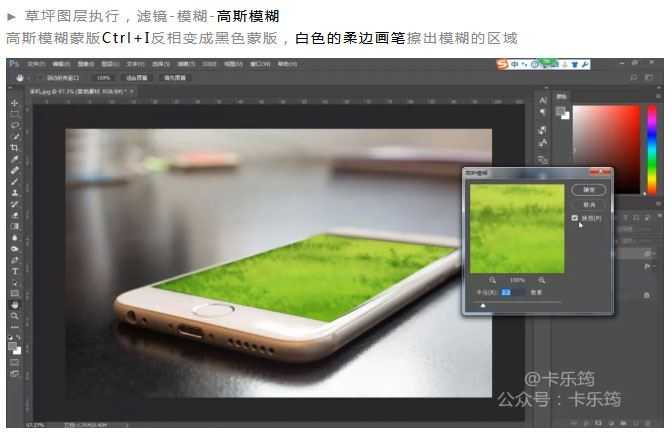Image resolution: width=672 pixels, height=433 pixels.
Task: Select the Crop tool
Action: pos(14,148)
